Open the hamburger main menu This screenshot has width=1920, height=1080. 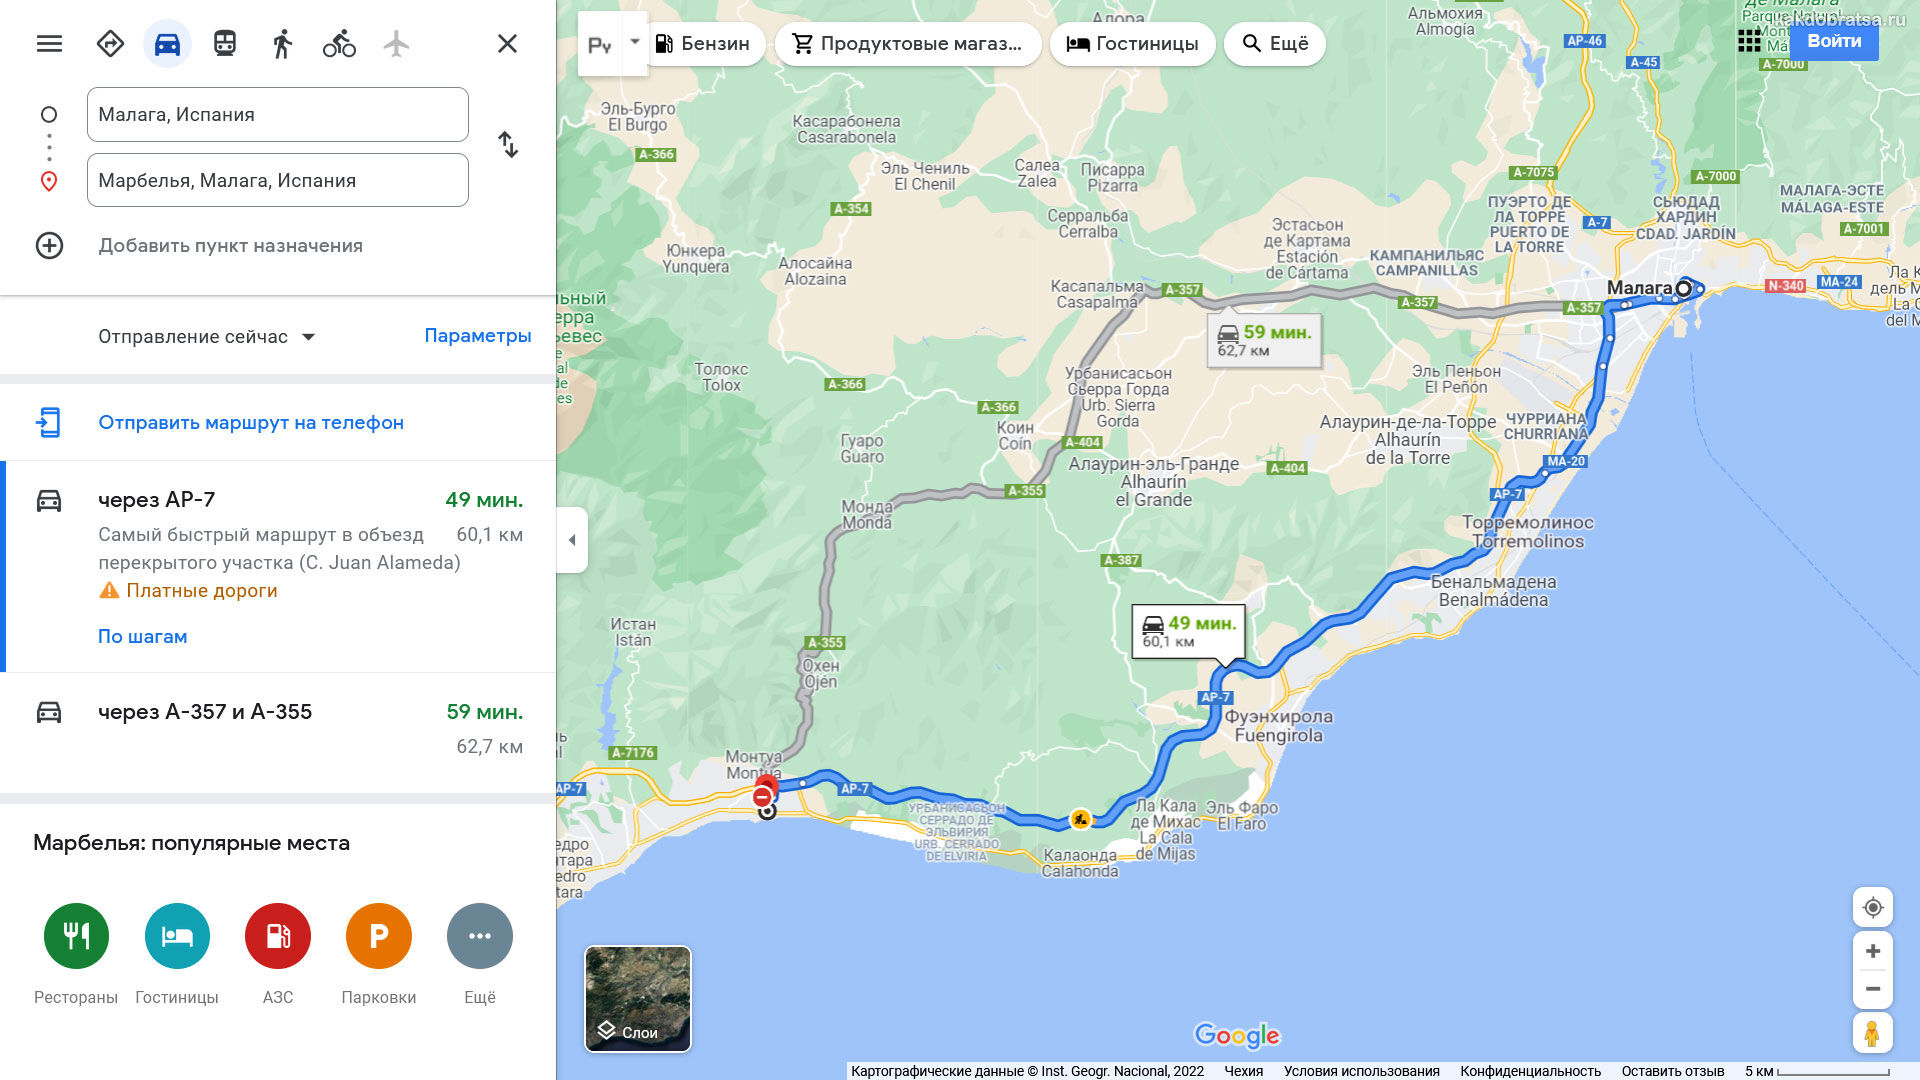click(x=49, y=44)
